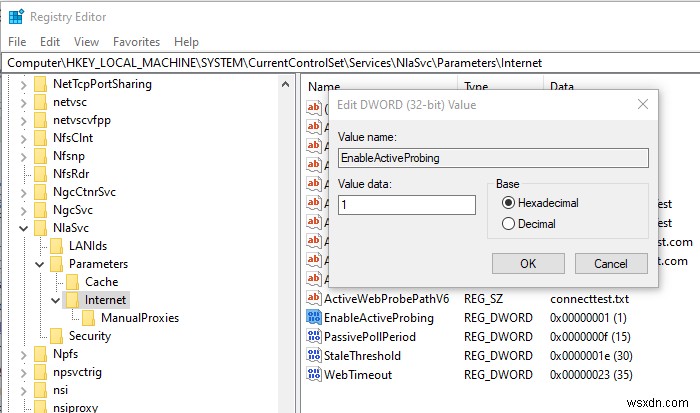Open the View menu
Viewport: 700px width, 413px height.
coord(86,42)
